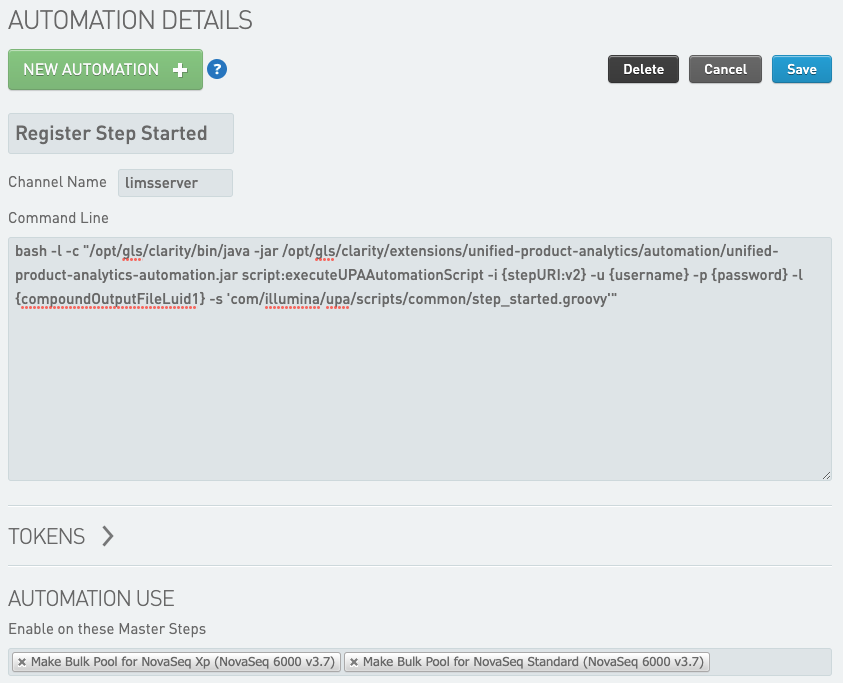Image resolution: width=843 pixels, height=683 pixels.
Task: Remove the NovaSeq Standard master step tag
Action: tap(353, 662)
